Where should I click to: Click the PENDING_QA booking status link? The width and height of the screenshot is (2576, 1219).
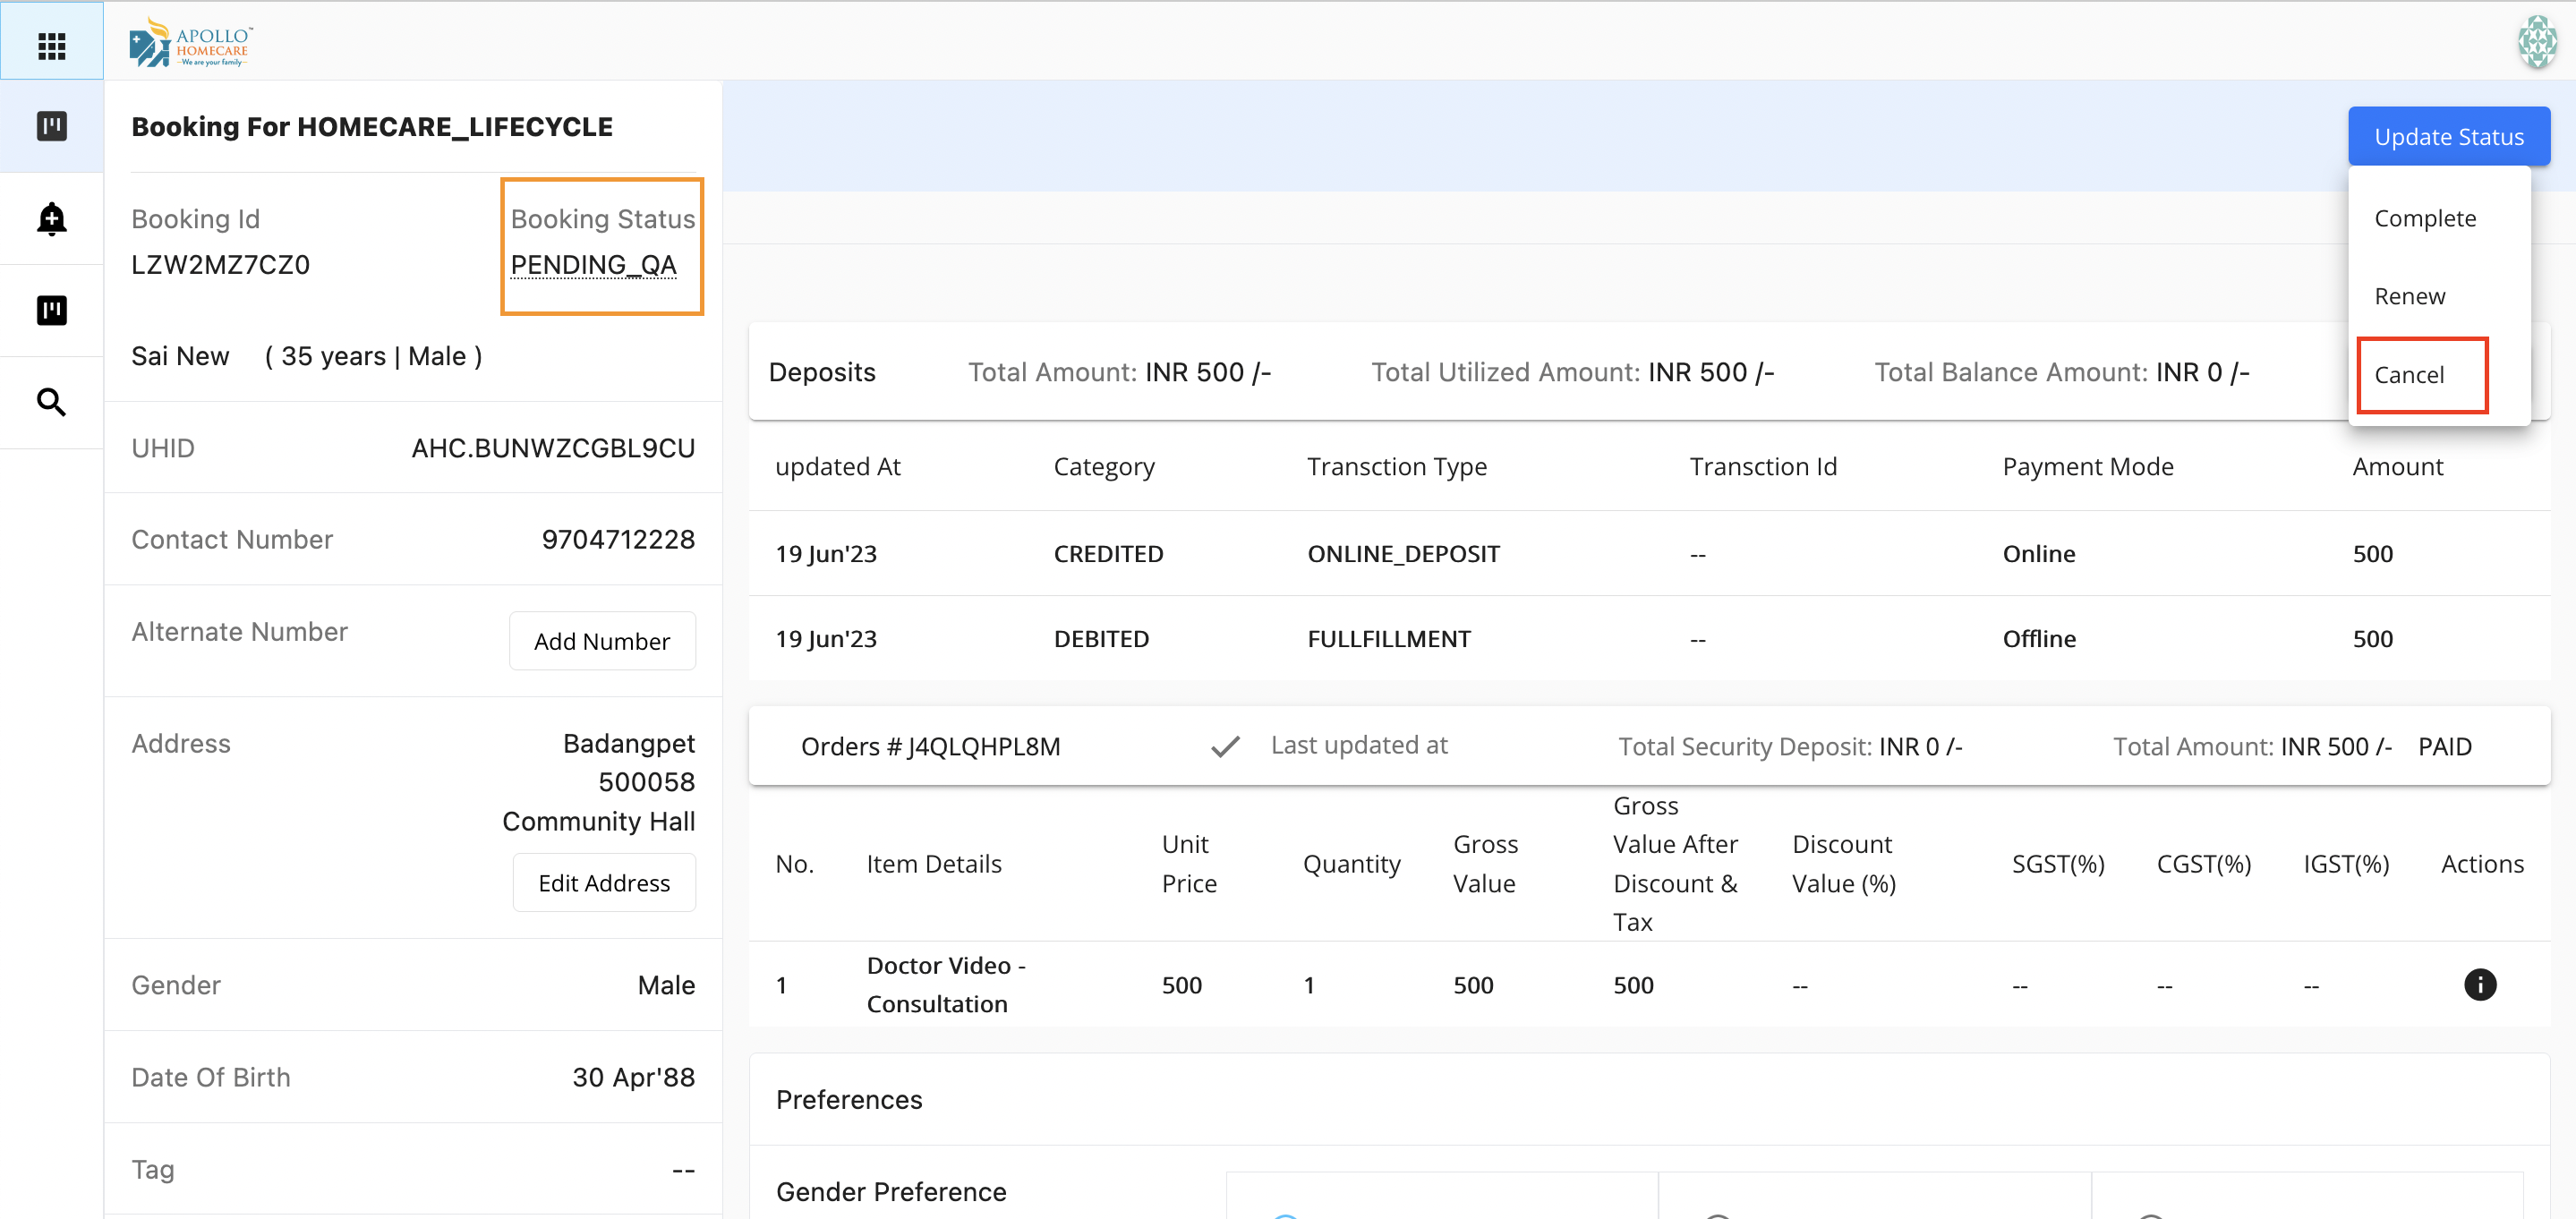click(x=593, y=265)
